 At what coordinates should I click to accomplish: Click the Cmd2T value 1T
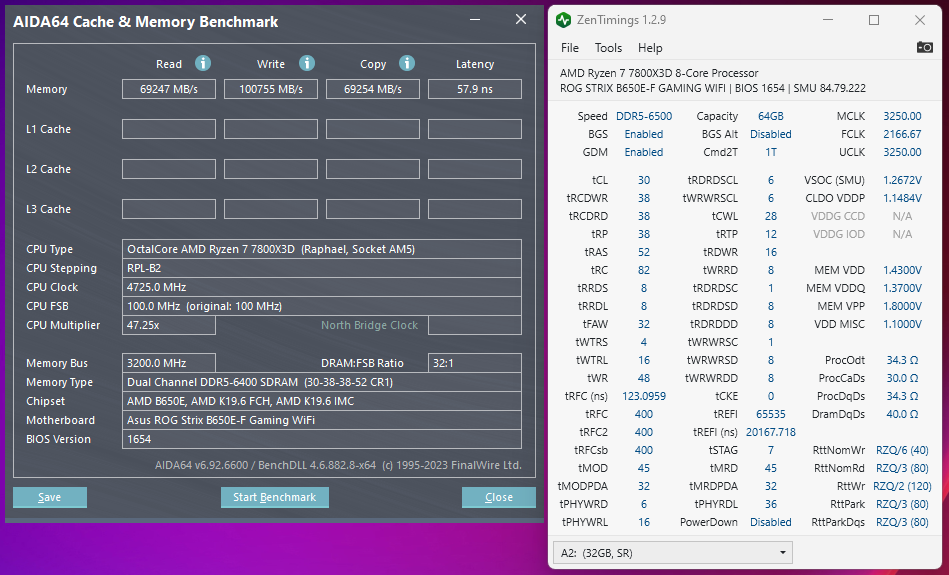pyautogui.click(x=770, y=153)
